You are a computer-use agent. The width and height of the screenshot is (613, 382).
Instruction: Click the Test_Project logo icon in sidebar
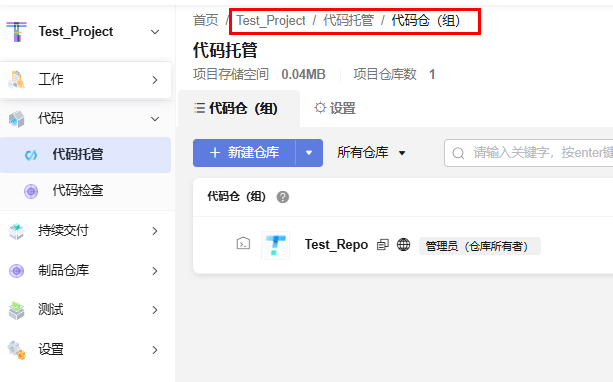tap(16, 32)
